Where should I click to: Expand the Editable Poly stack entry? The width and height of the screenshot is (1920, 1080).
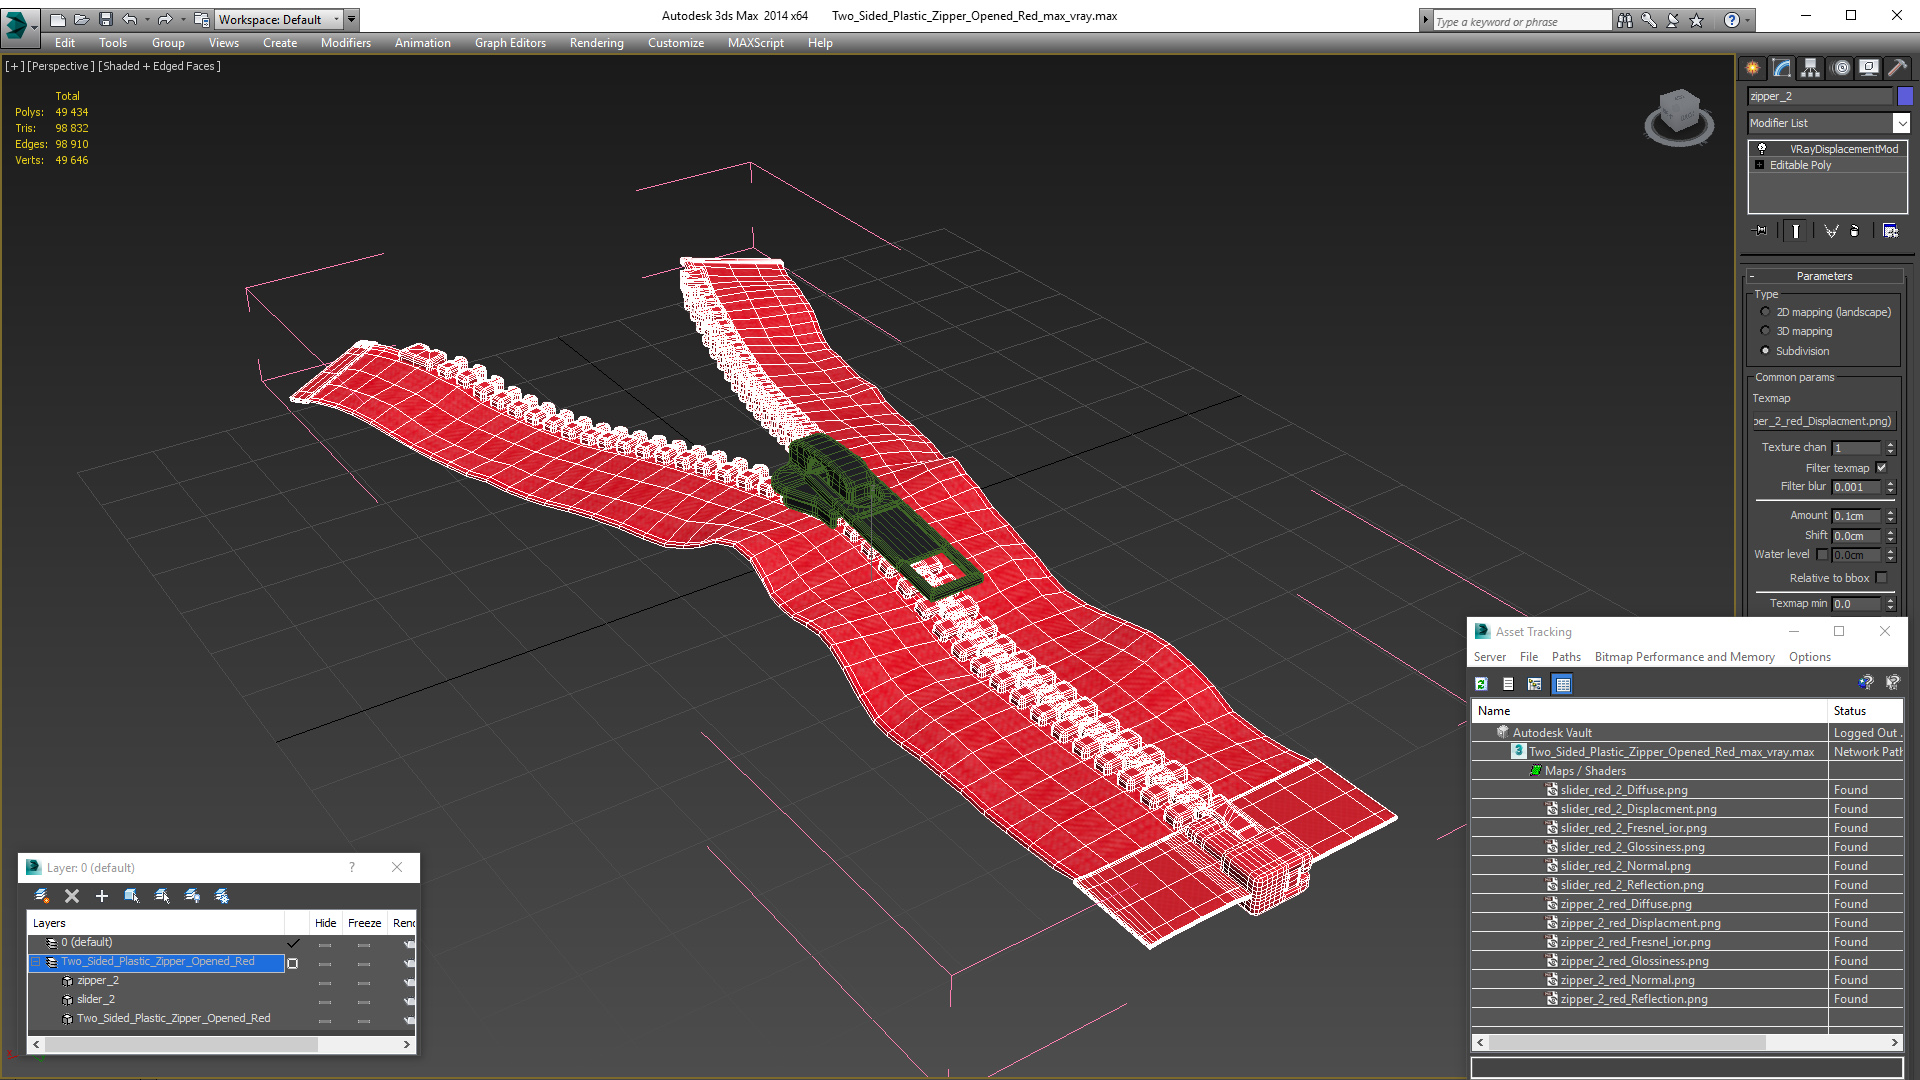tap(1759, 165)
